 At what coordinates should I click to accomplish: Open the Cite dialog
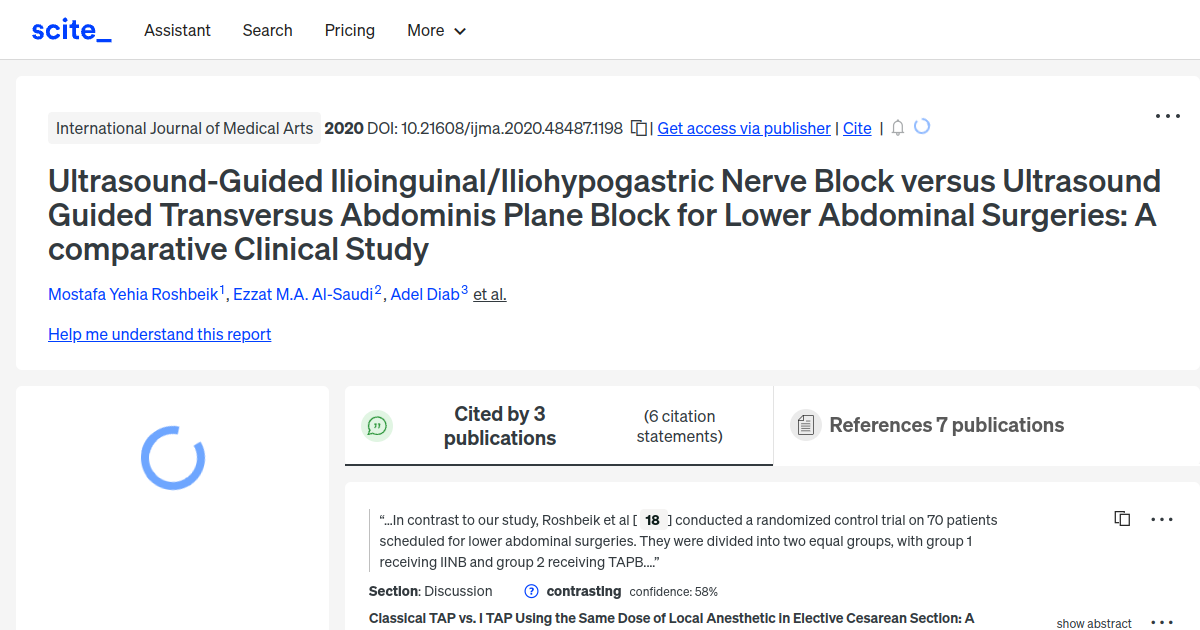pyautogui.click(x=857, y=128)
